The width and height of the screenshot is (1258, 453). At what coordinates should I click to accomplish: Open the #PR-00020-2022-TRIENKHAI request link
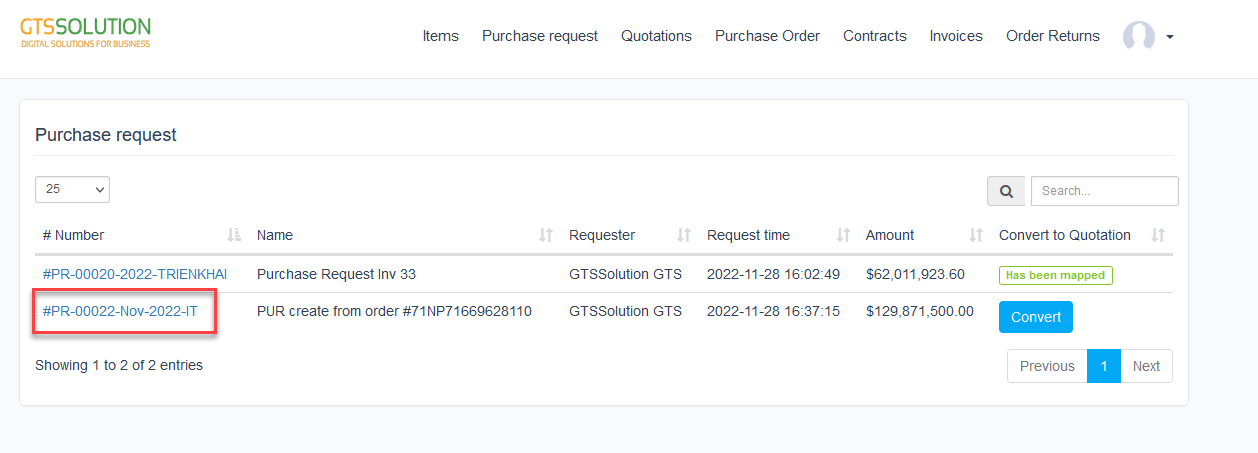pyautogui.click(x=135, y=273)
